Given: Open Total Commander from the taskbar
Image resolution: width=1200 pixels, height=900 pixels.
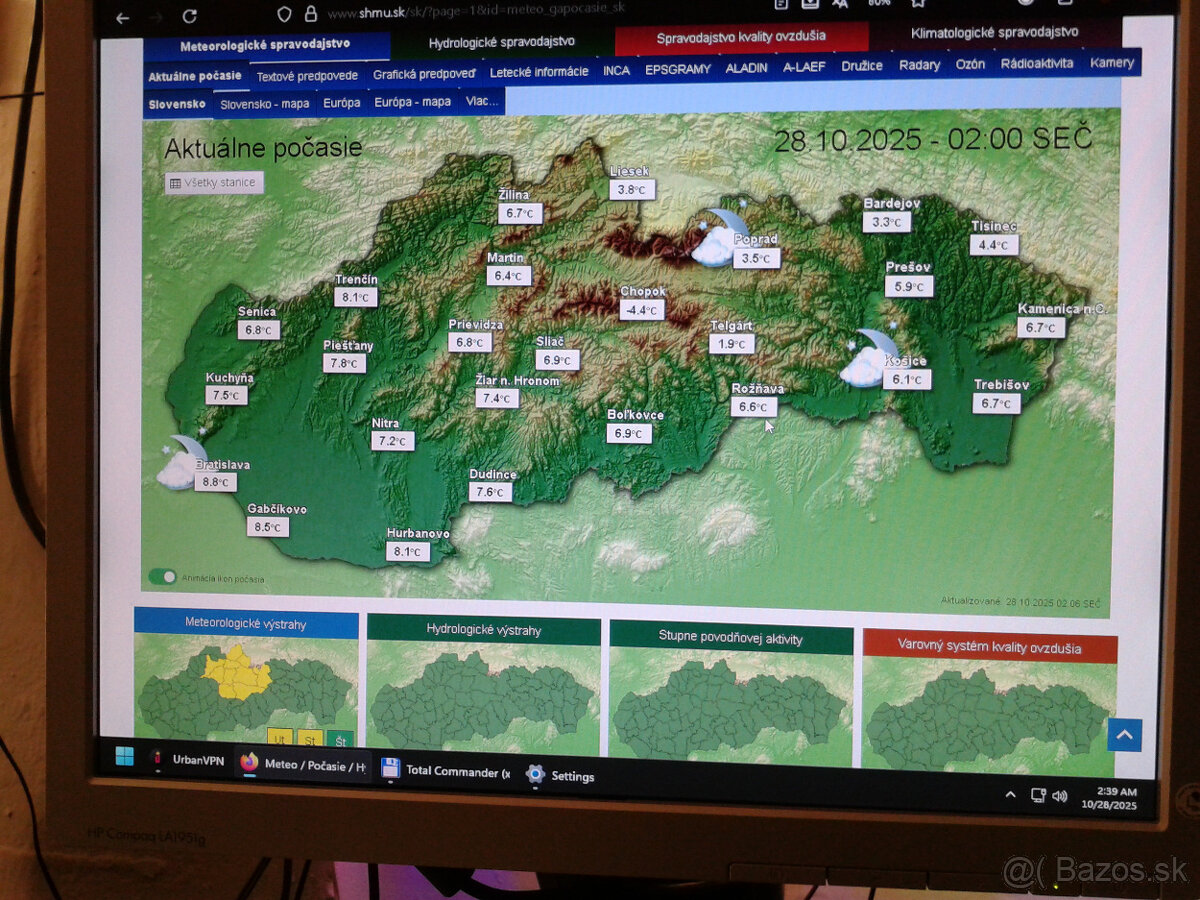Looking at the screenshot, I should [x=445, y=771].
